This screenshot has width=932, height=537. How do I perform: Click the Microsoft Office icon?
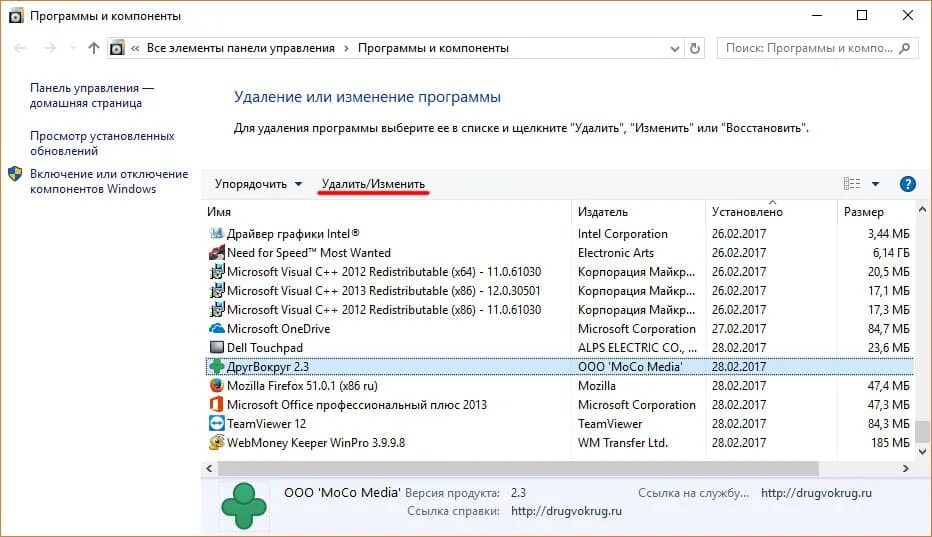[x=217, y=404]
